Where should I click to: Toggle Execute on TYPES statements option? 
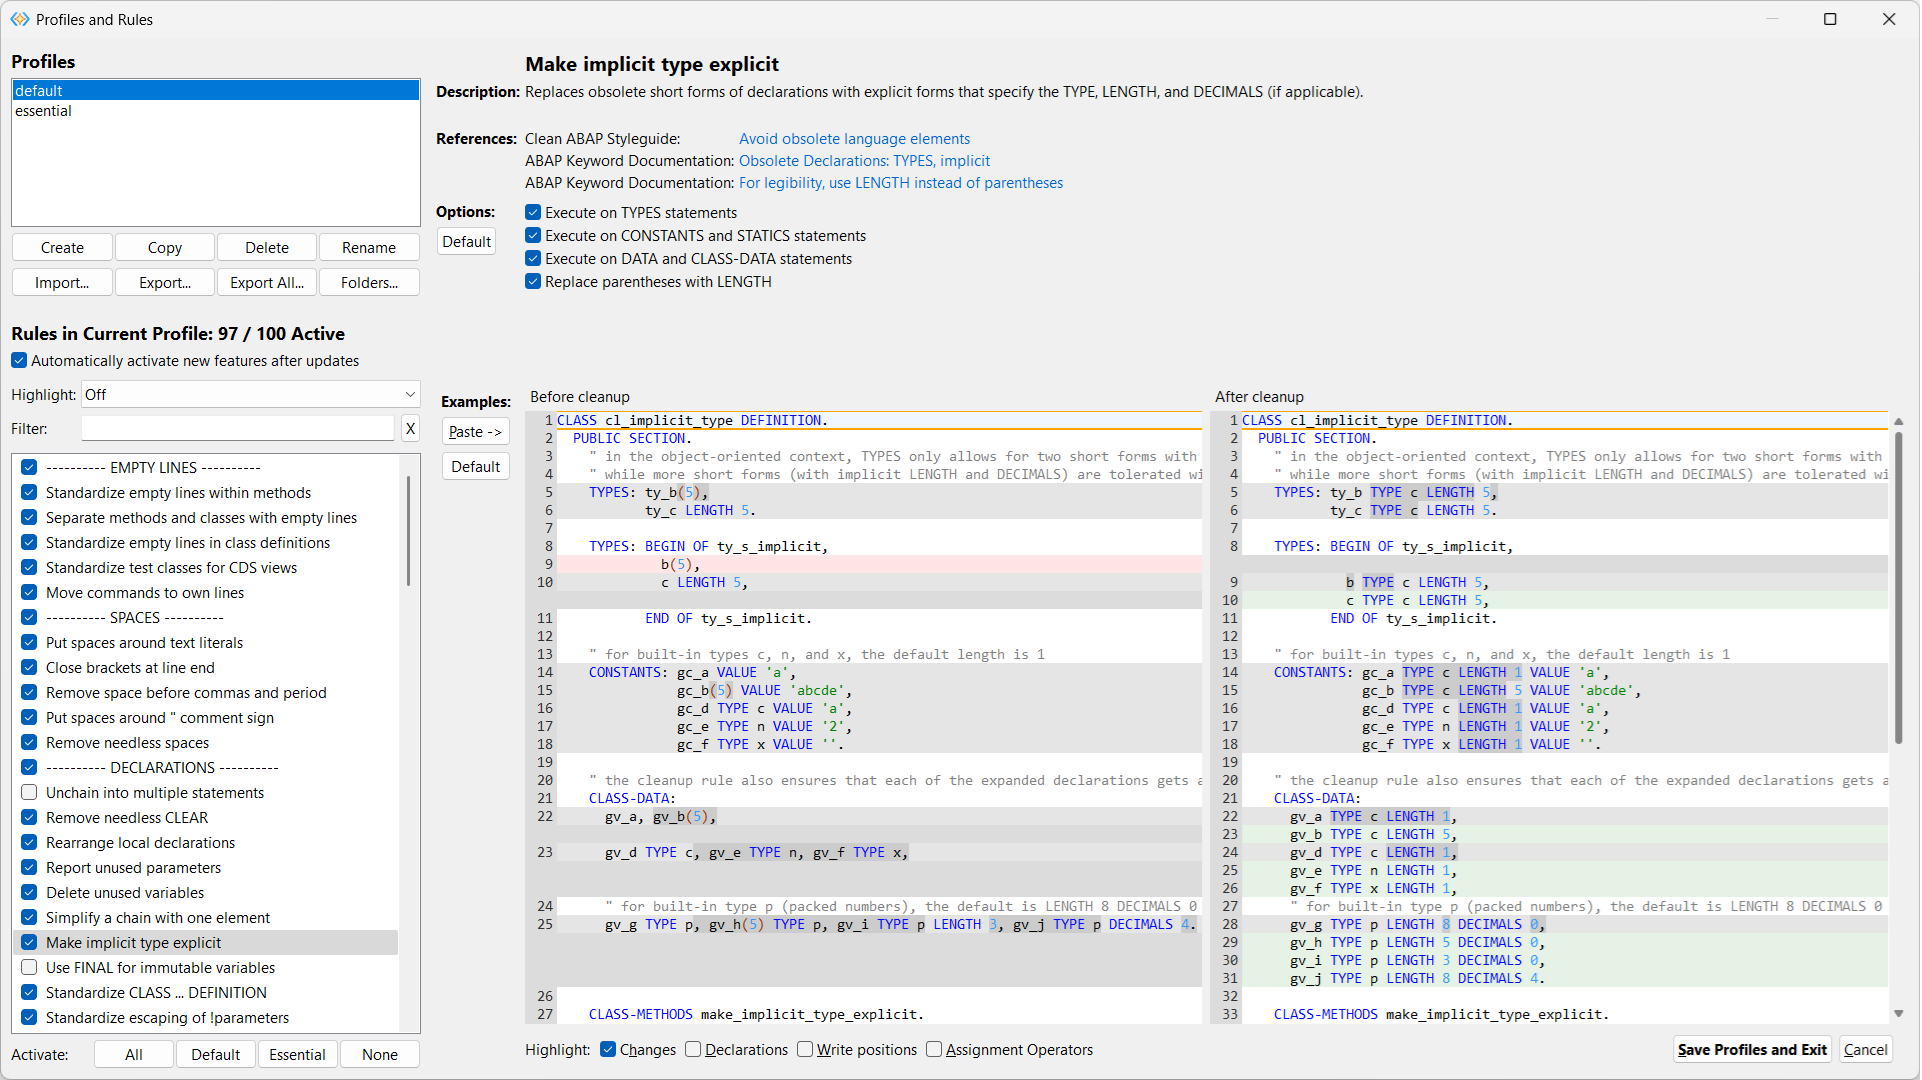[533, 213]
